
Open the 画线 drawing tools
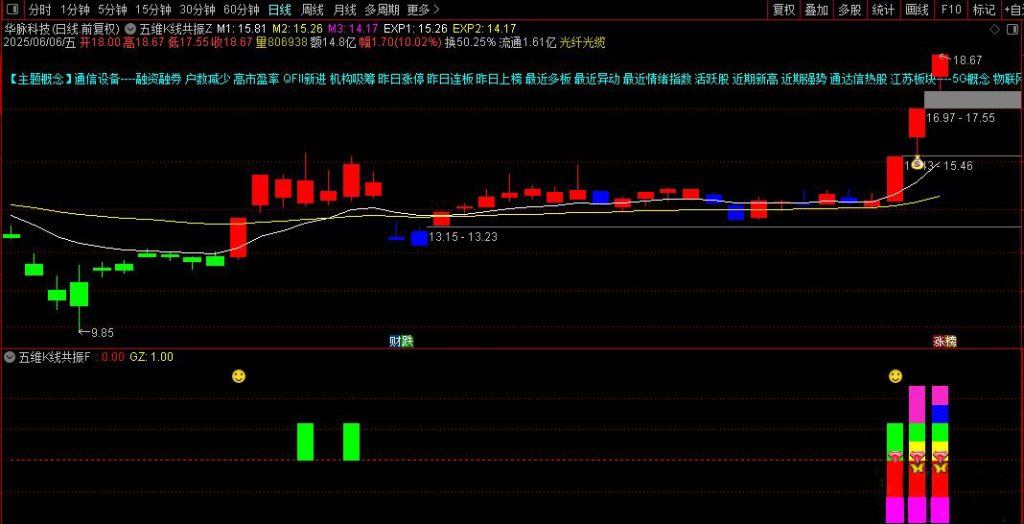pos(916,10)
